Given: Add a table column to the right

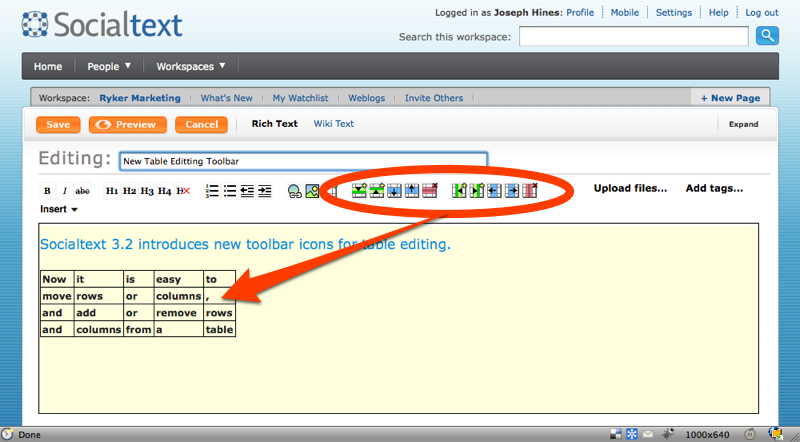Looking at the screenshot, I should tap(477, 190).
